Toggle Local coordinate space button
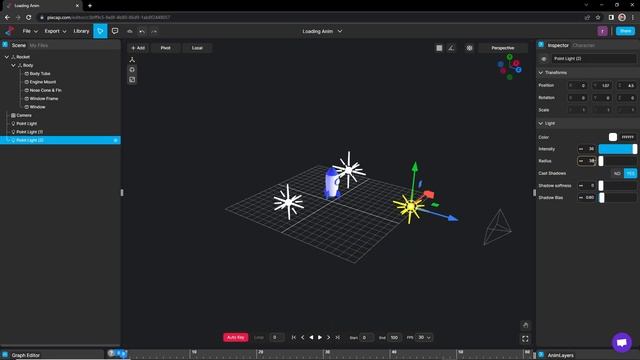640x360 pixels. pos(197,48)
